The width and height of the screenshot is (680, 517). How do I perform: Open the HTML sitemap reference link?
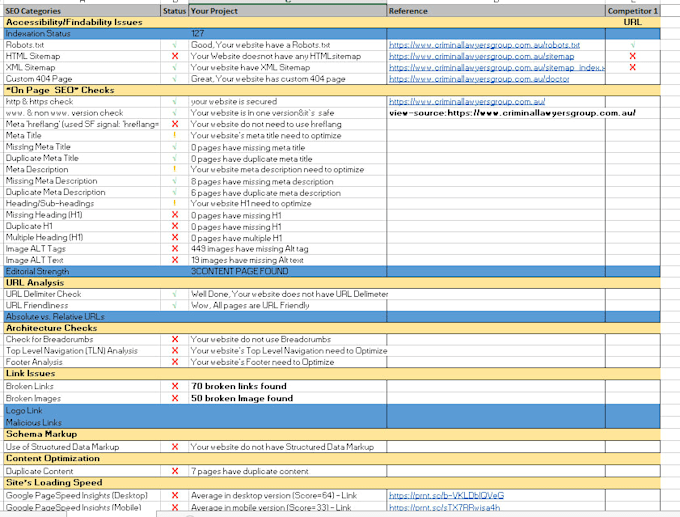(481, 56)
